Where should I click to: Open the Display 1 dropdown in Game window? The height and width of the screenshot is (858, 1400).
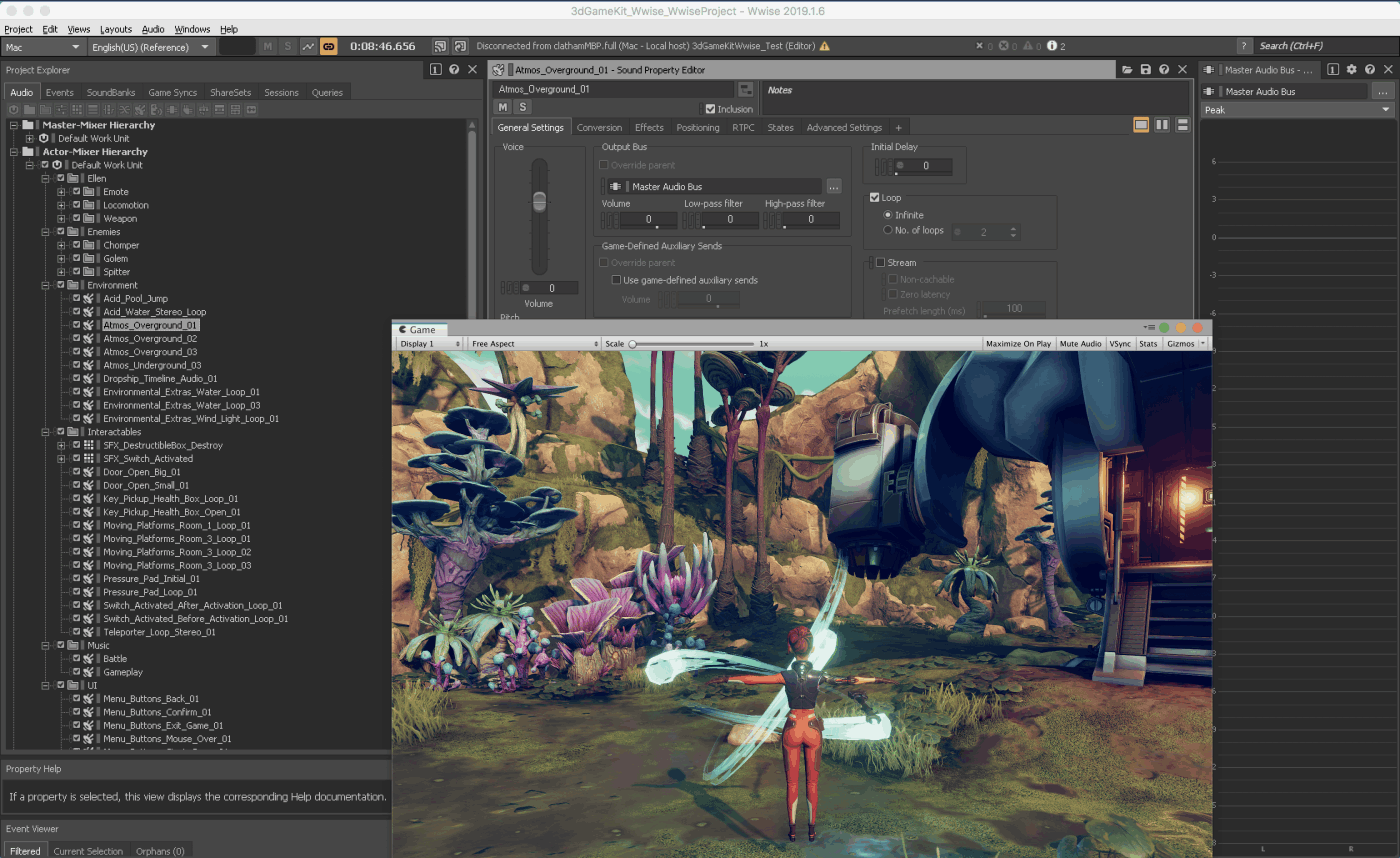coord(429,344)
